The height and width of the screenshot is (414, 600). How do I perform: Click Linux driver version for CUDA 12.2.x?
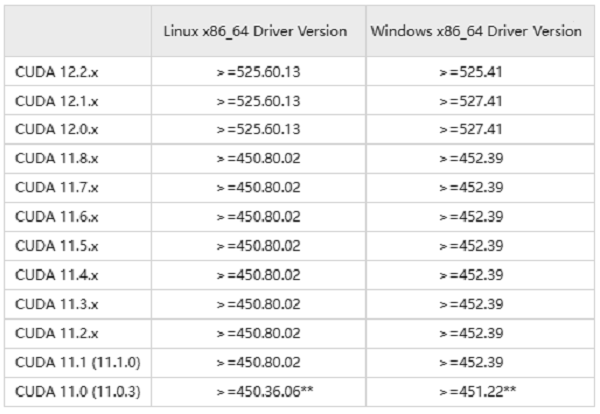tap(257, 72)
